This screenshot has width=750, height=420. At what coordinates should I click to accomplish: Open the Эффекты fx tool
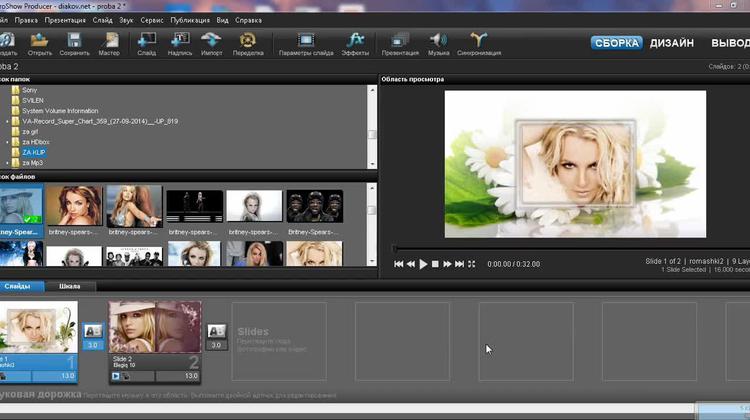(x=355, y=44)
